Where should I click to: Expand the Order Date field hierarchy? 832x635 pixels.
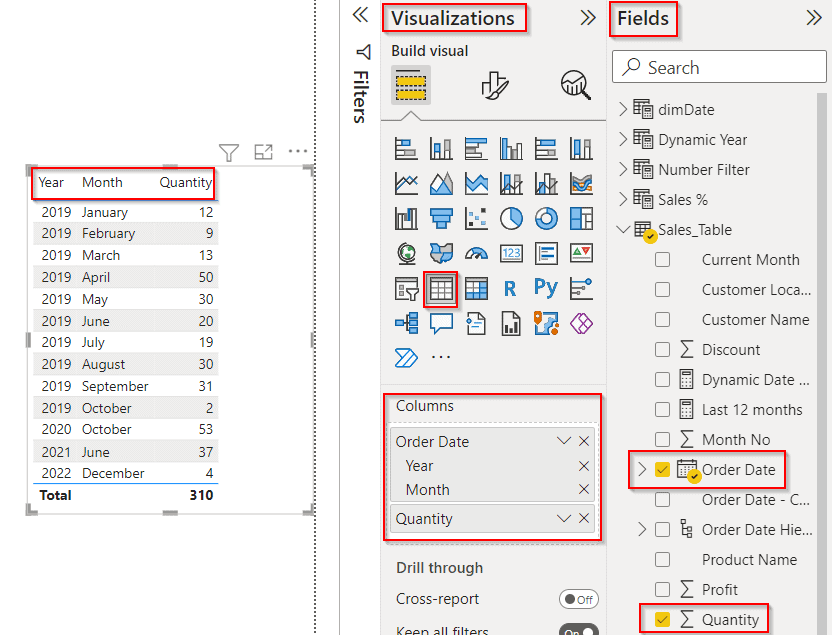[x=642, y=469]
